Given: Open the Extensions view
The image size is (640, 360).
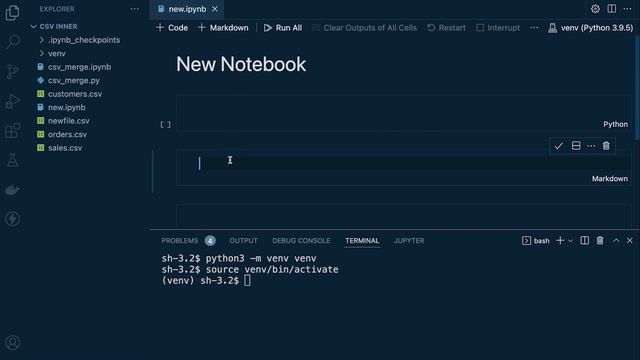Looking at the screenshot, I should (x=12, y=131).
